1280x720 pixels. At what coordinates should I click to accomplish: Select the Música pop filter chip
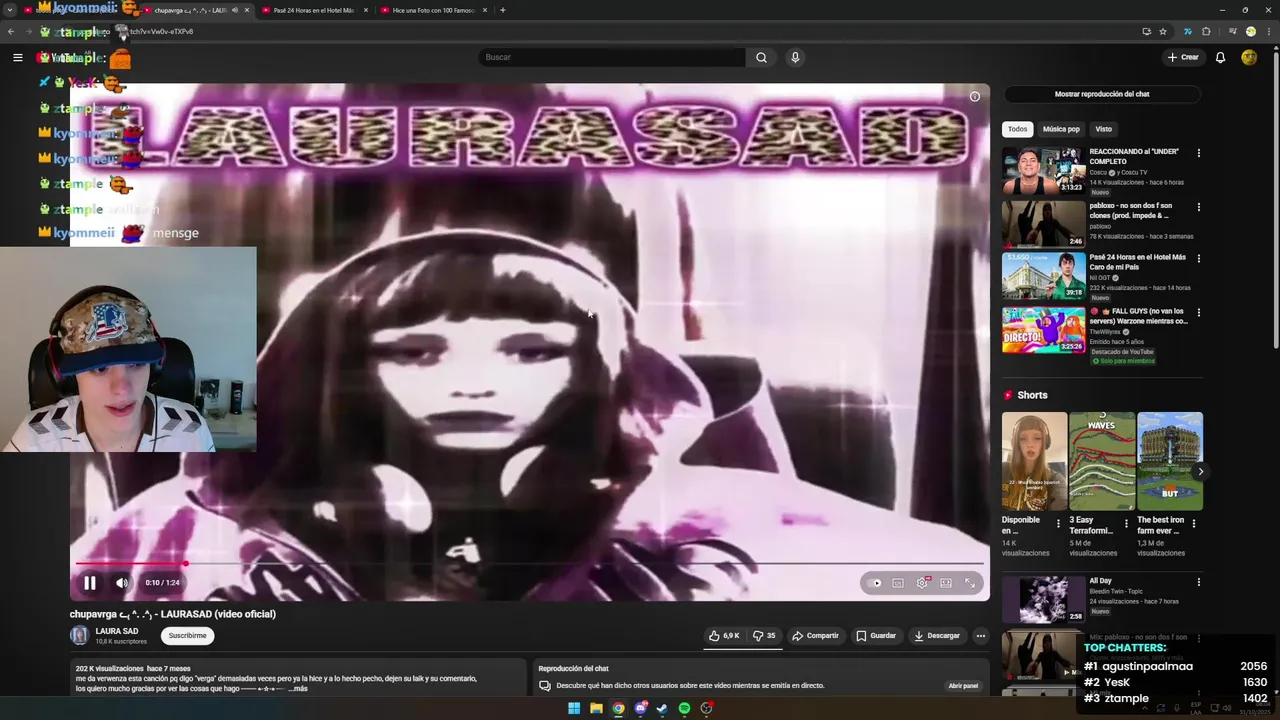pyautogui.click(x=1061, y=129)
